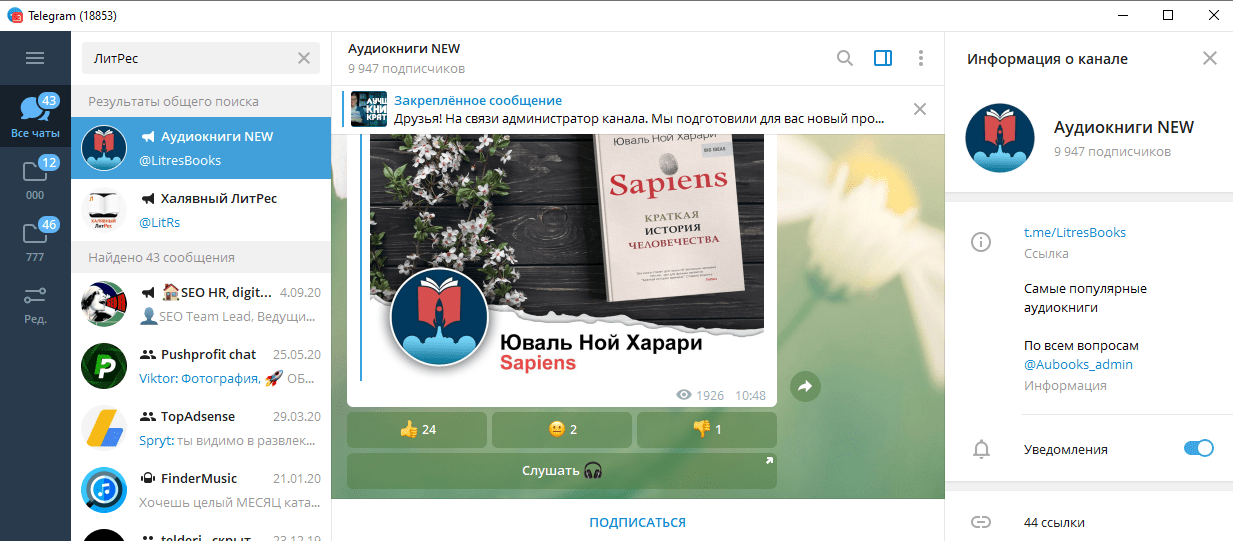Open the three-dot channel options menu
Viewport: 1233px width, 541px height.
921,58
